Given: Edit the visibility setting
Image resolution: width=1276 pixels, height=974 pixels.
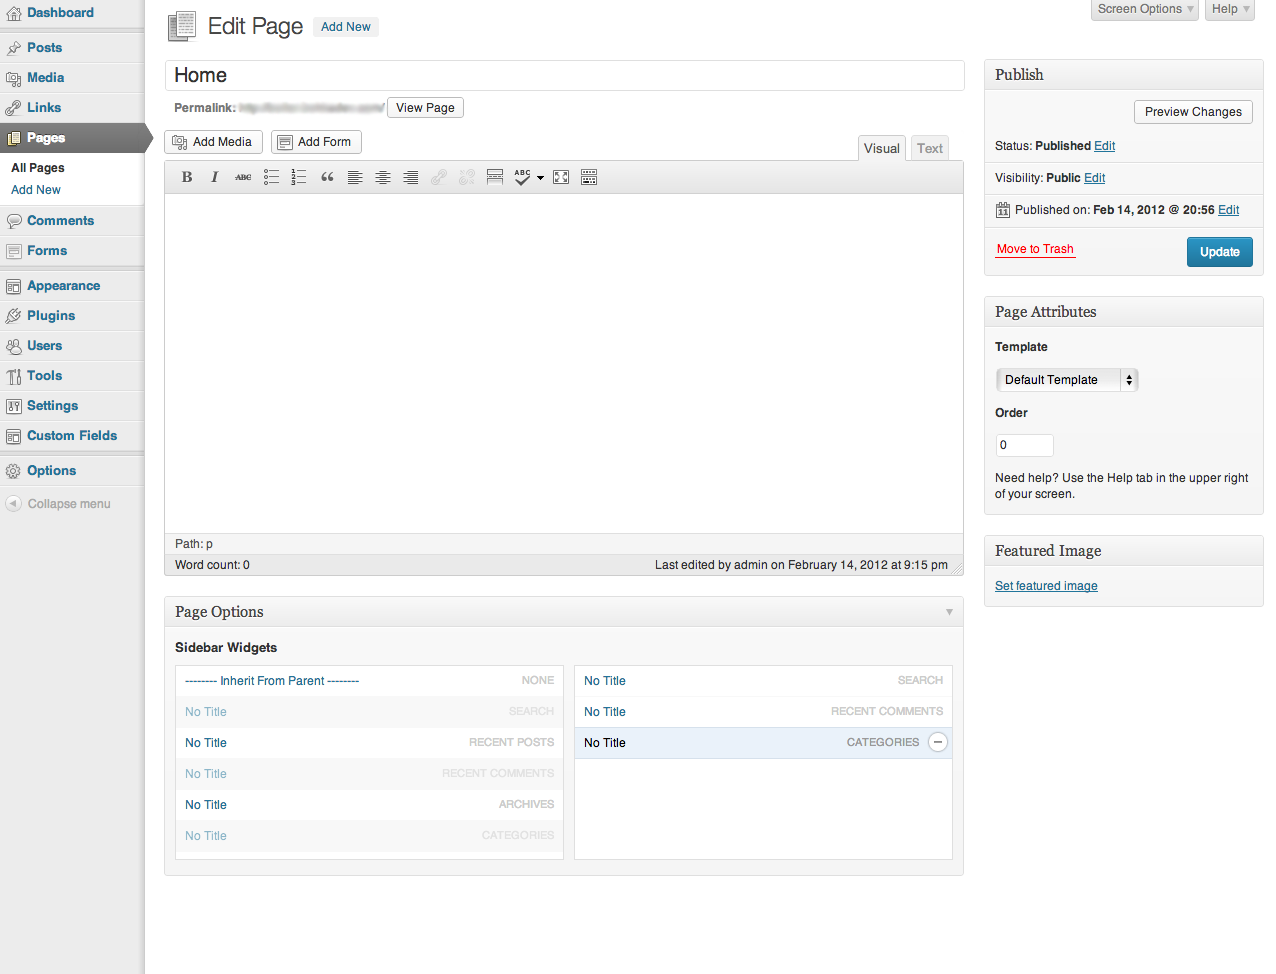Looking at the screenshot, I should tap(1095, 178).
